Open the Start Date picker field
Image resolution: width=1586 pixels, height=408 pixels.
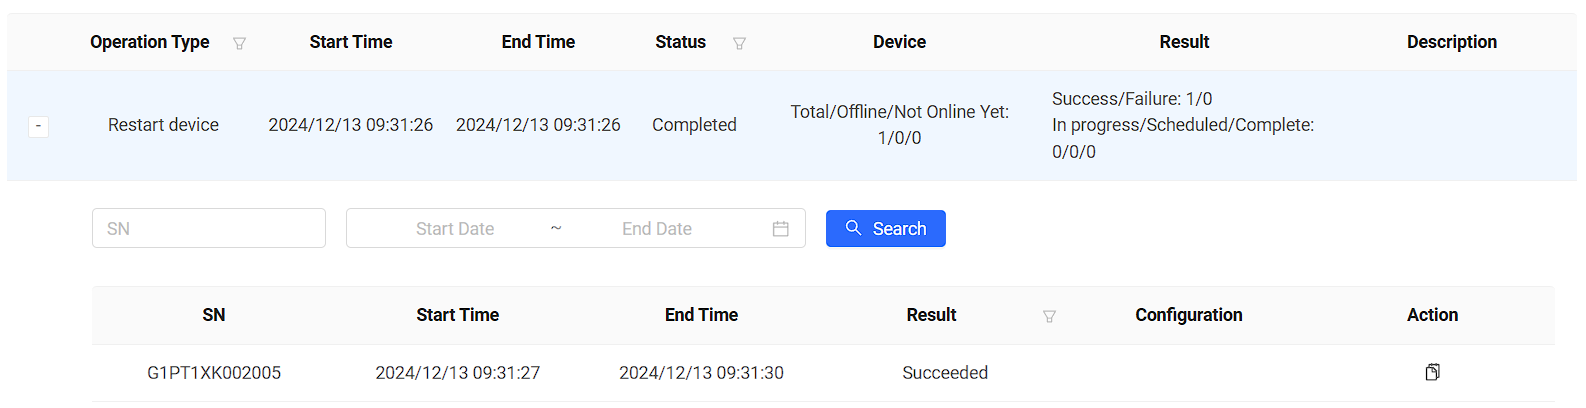pos(455,229)
